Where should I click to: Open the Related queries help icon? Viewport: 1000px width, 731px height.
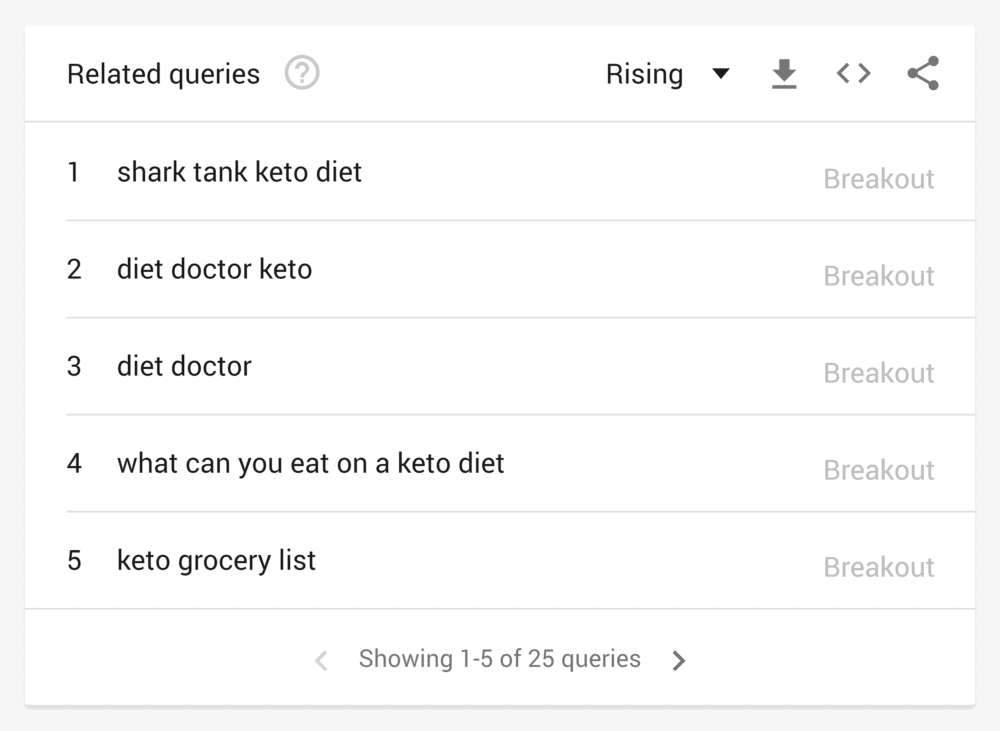point(302,73)
